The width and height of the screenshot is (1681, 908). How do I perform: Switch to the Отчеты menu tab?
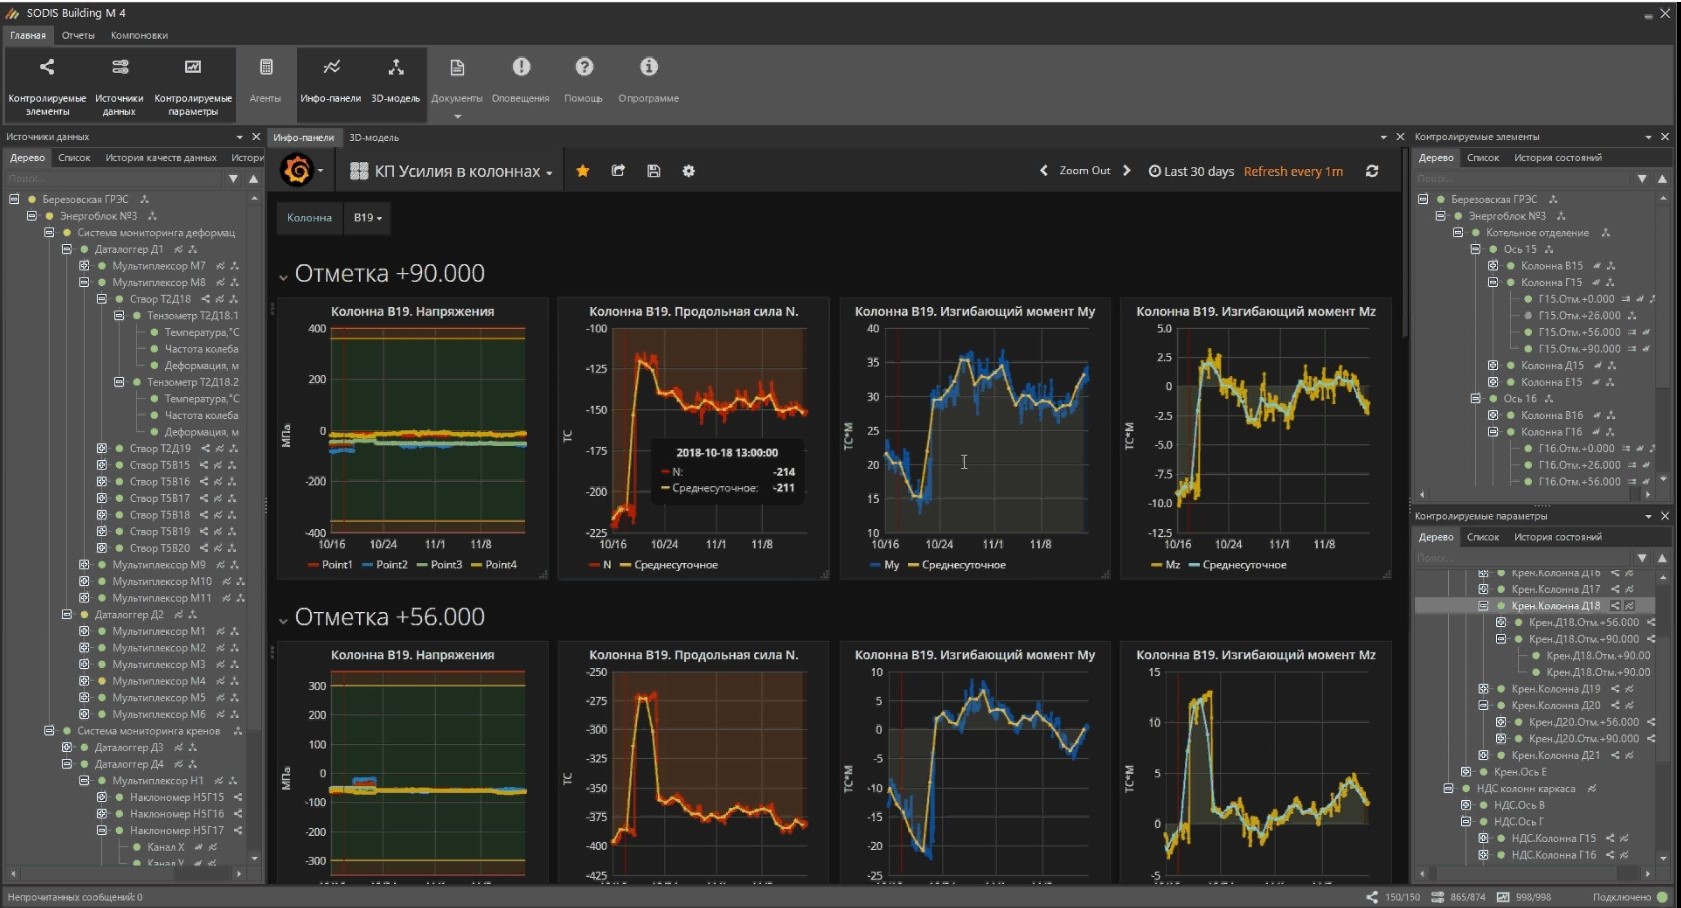[78, 35]
